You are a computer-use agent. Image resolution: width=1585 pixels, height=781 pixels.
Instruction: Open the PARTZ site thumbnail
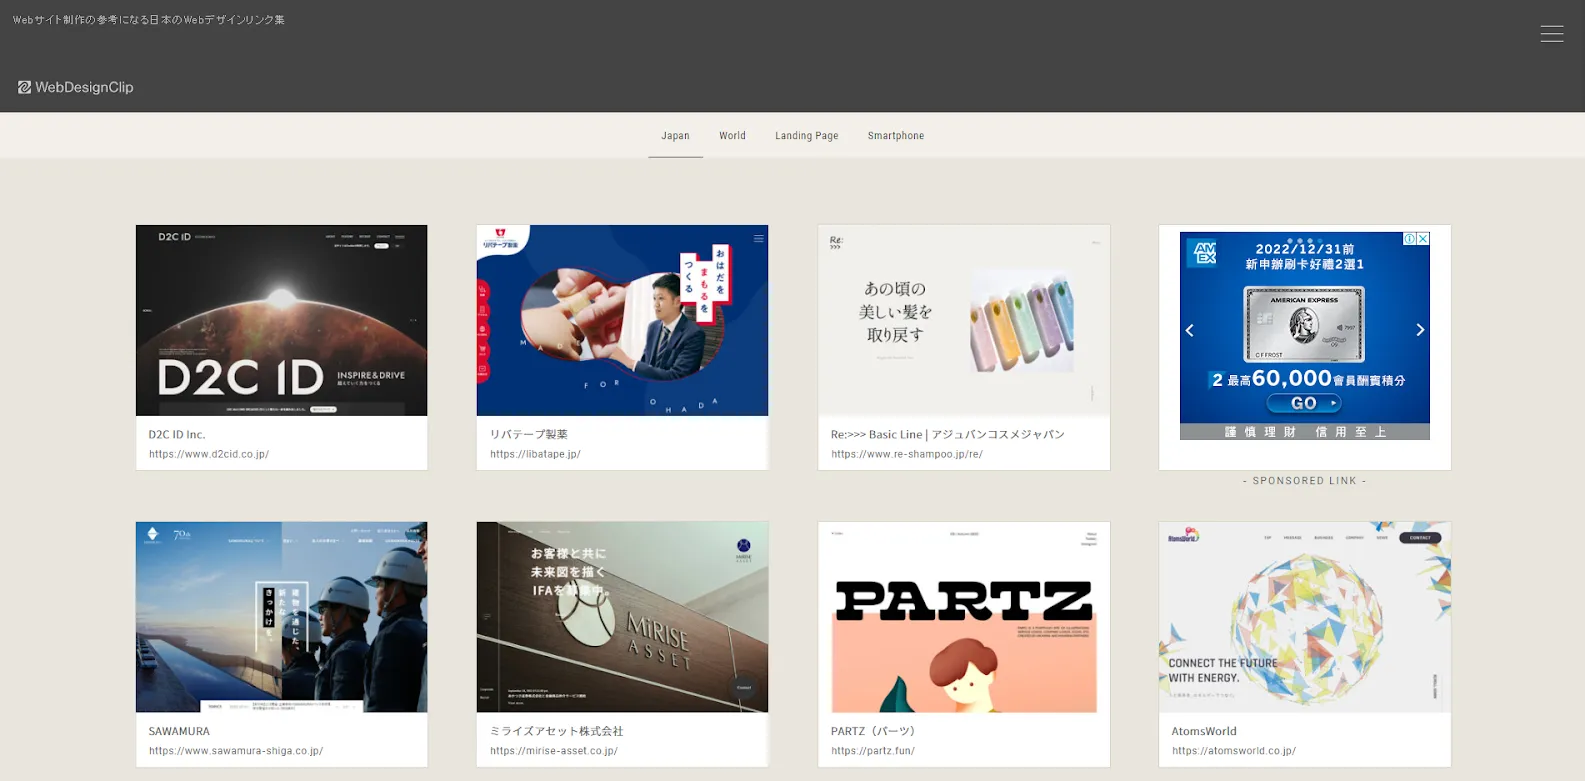point(964,617)
